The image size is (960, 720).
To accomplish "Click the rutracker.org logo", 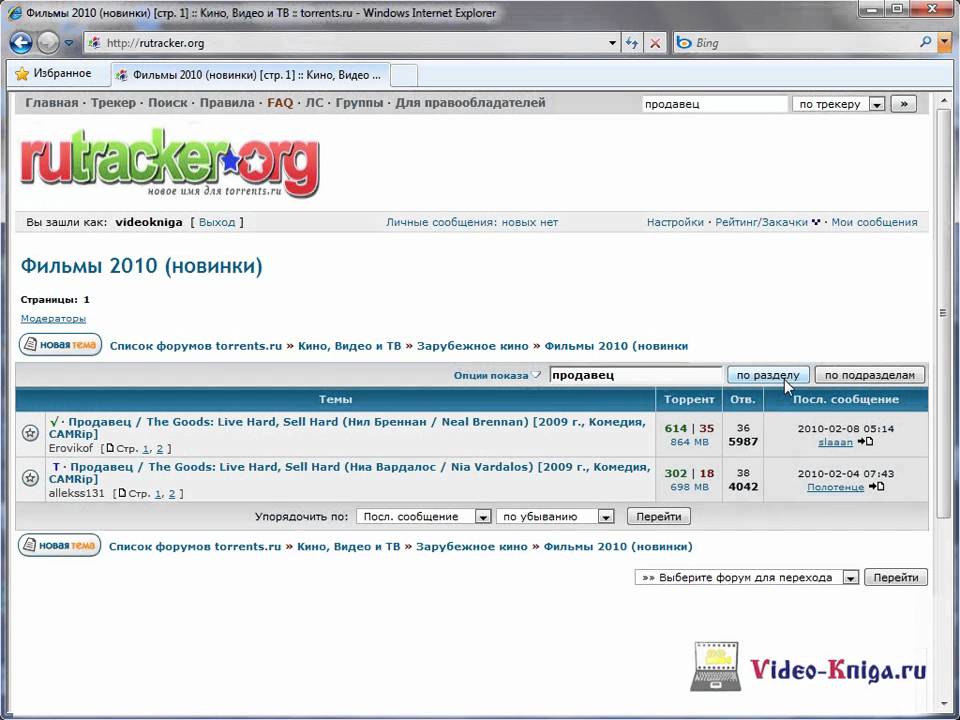I will coord(170,163).
